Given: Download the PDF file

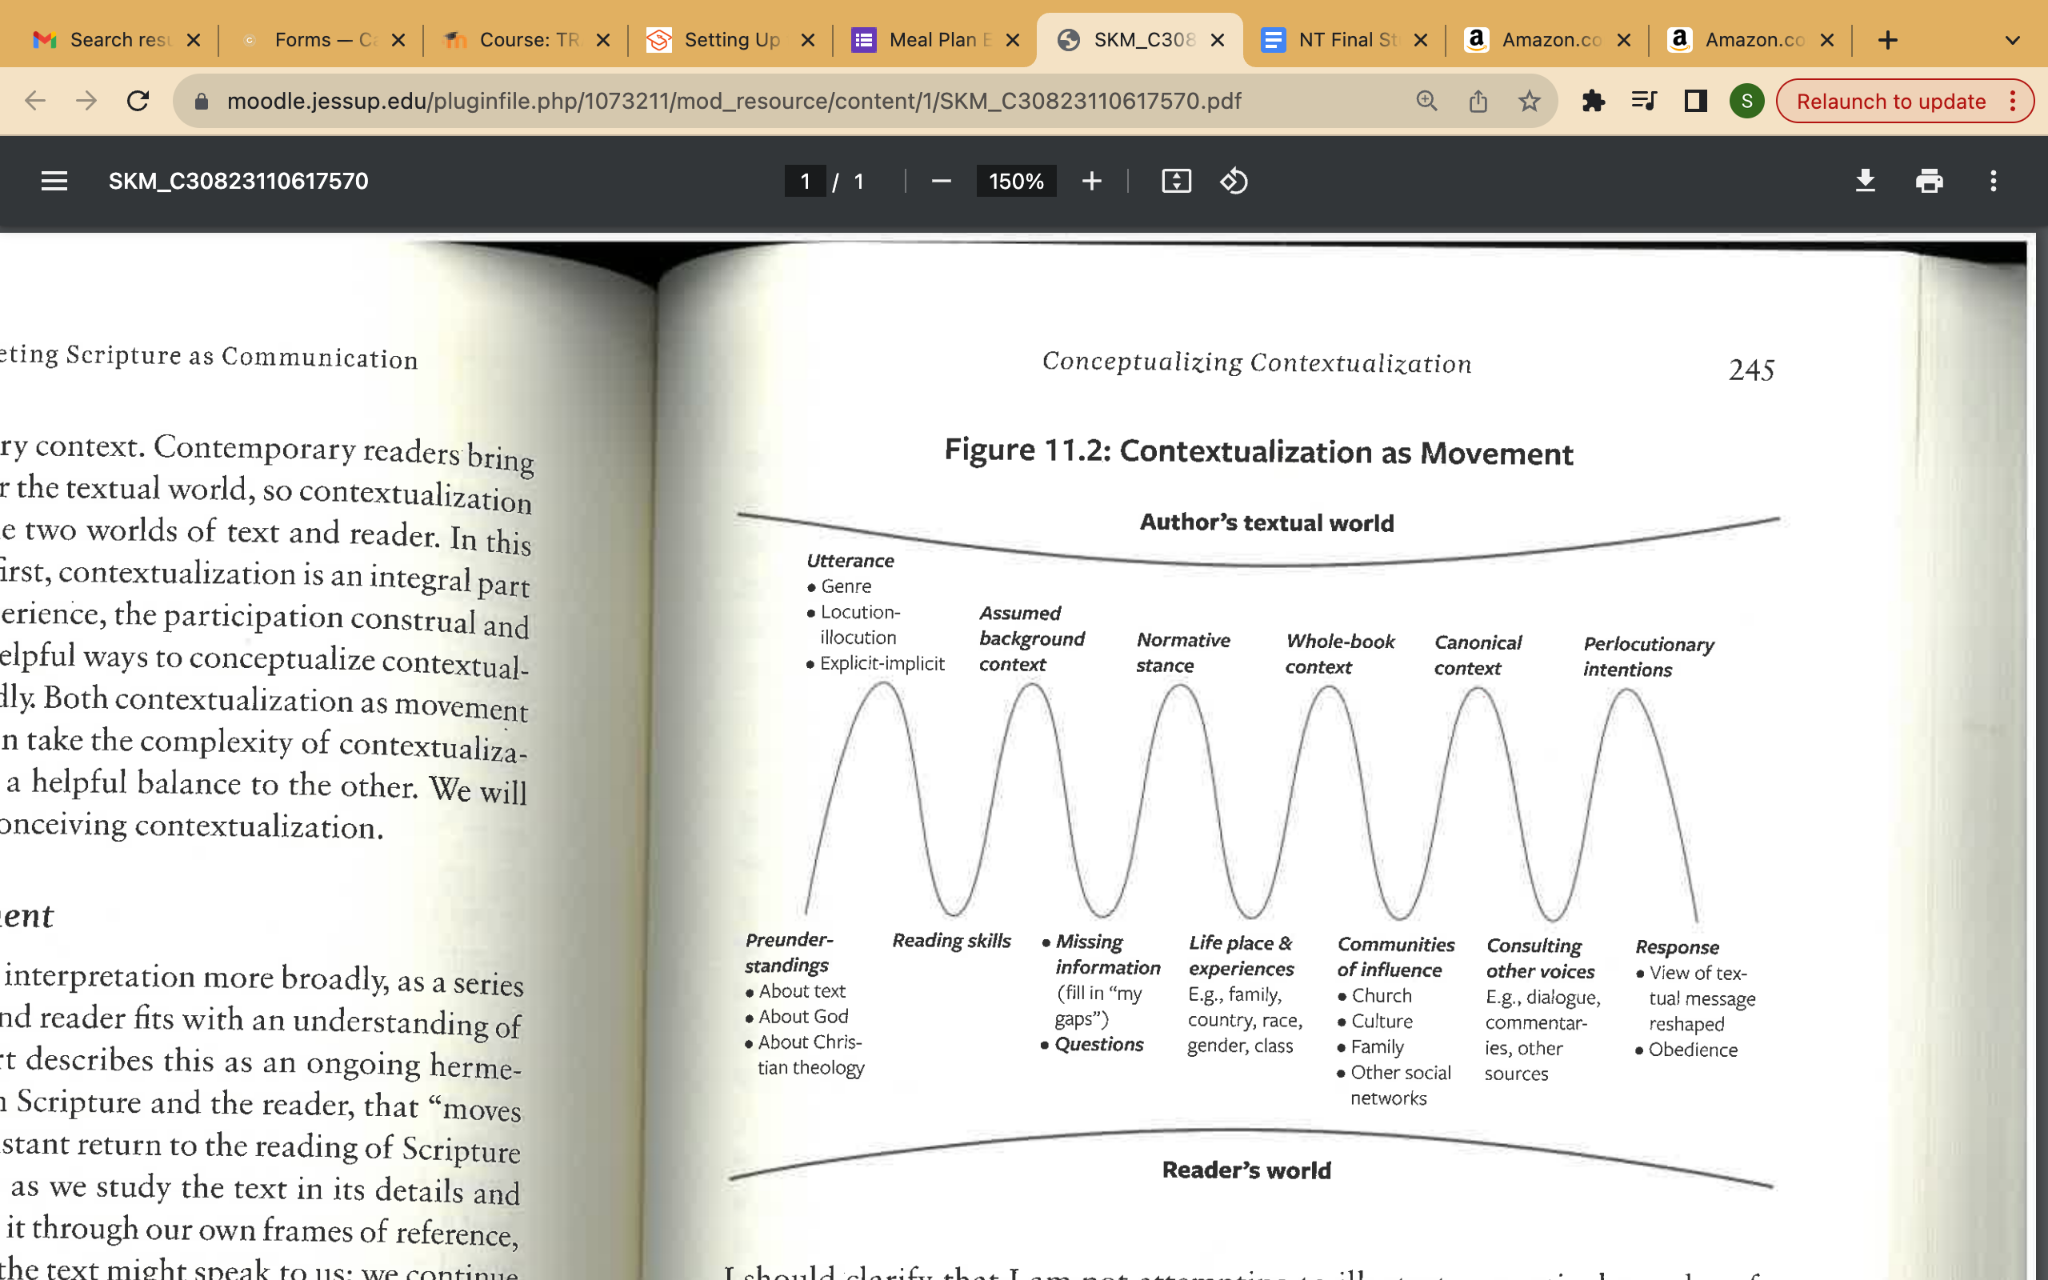Looking at the screenshot, I should [x=1865, y=181].
